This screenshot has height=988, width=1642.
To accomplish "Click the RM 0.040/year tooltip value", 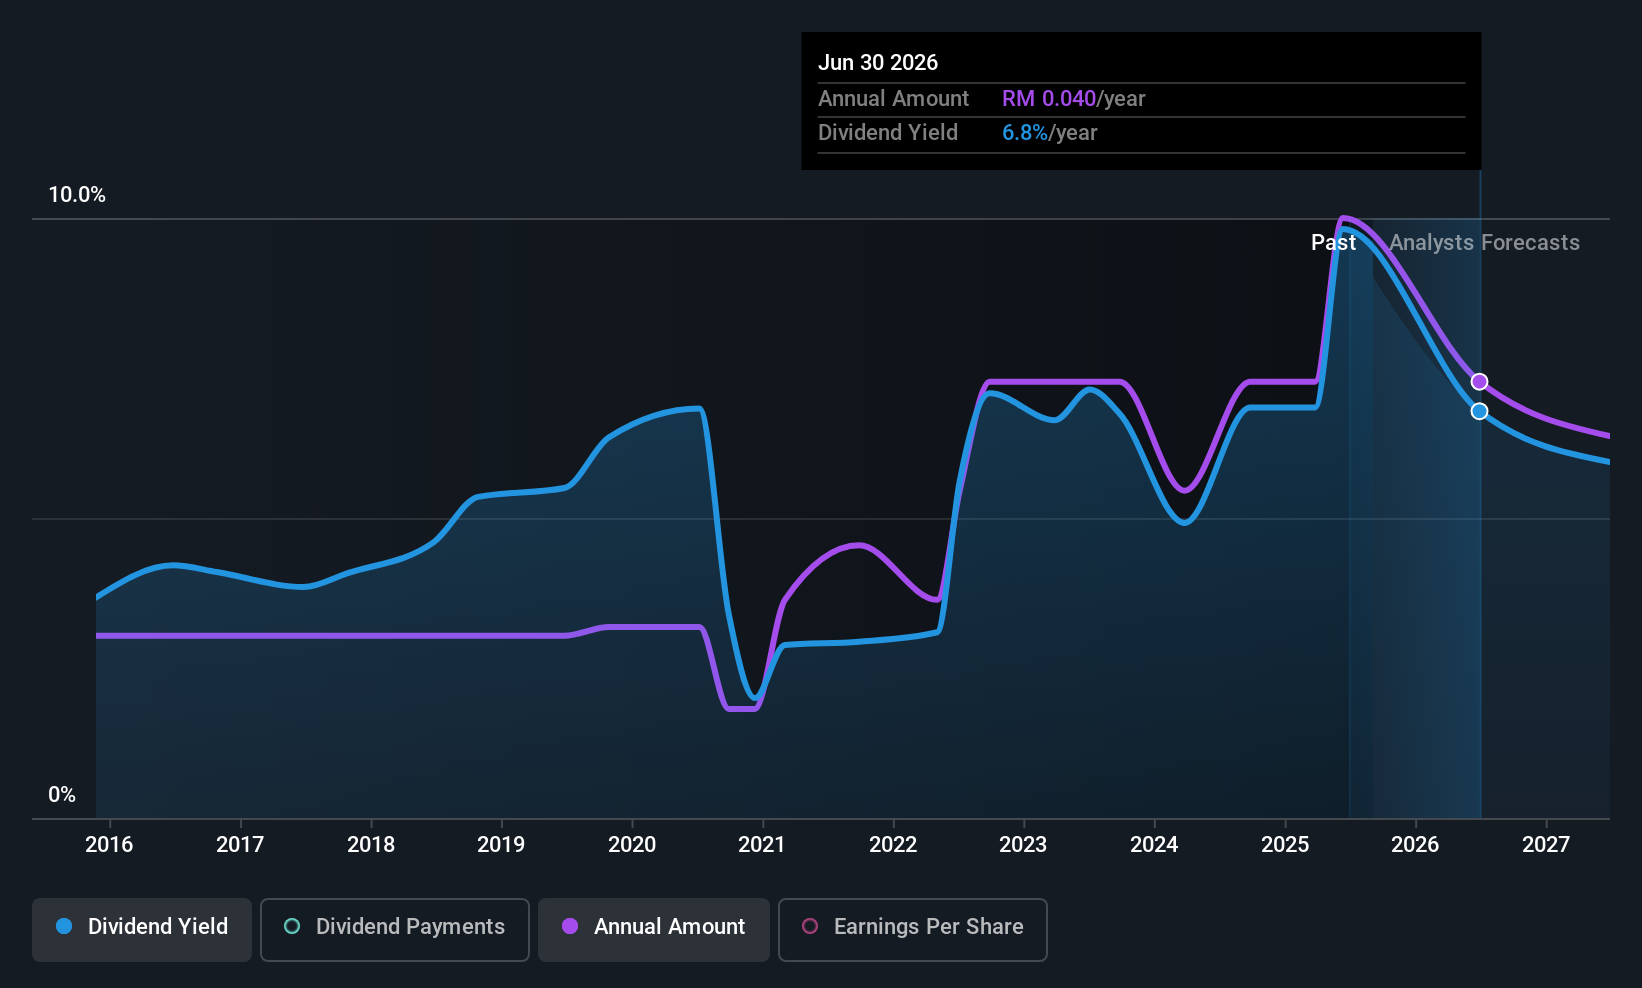I will coord(1073,99).
